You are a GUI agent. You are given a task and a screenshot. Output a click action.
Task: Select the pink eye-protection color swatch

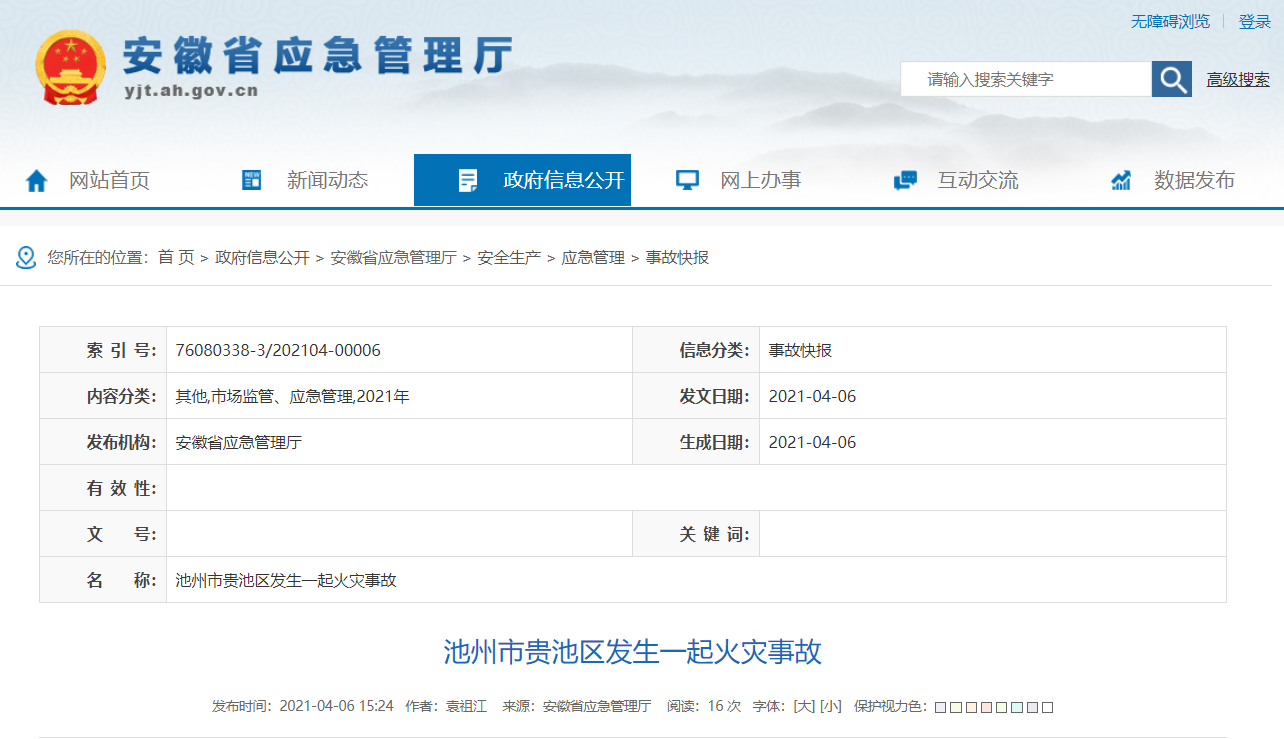986,707
